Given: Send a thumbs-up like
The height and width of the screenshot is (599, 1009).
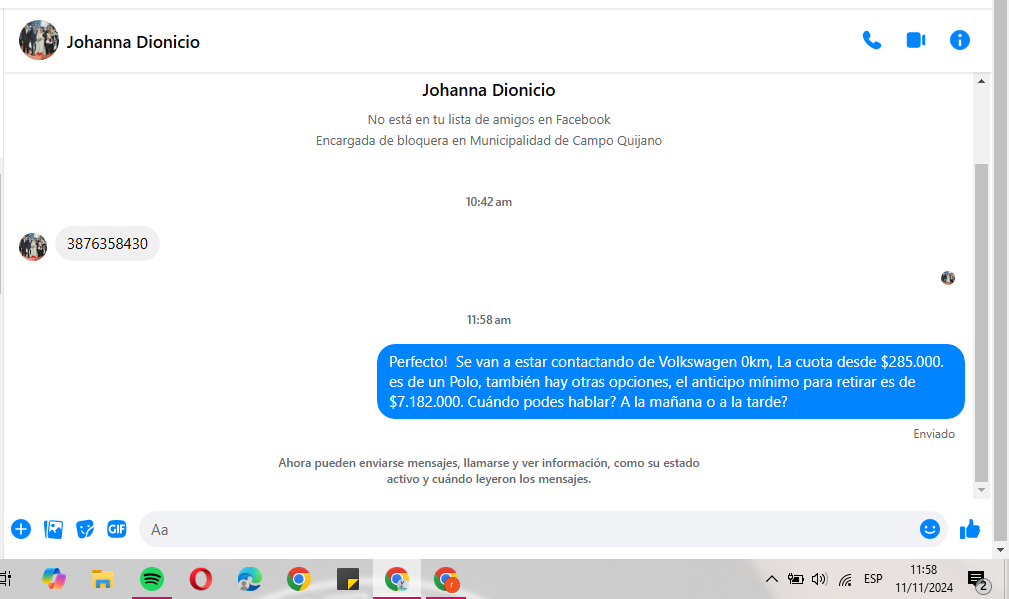Looking at the screenshot, I should (x=969, y=529).
